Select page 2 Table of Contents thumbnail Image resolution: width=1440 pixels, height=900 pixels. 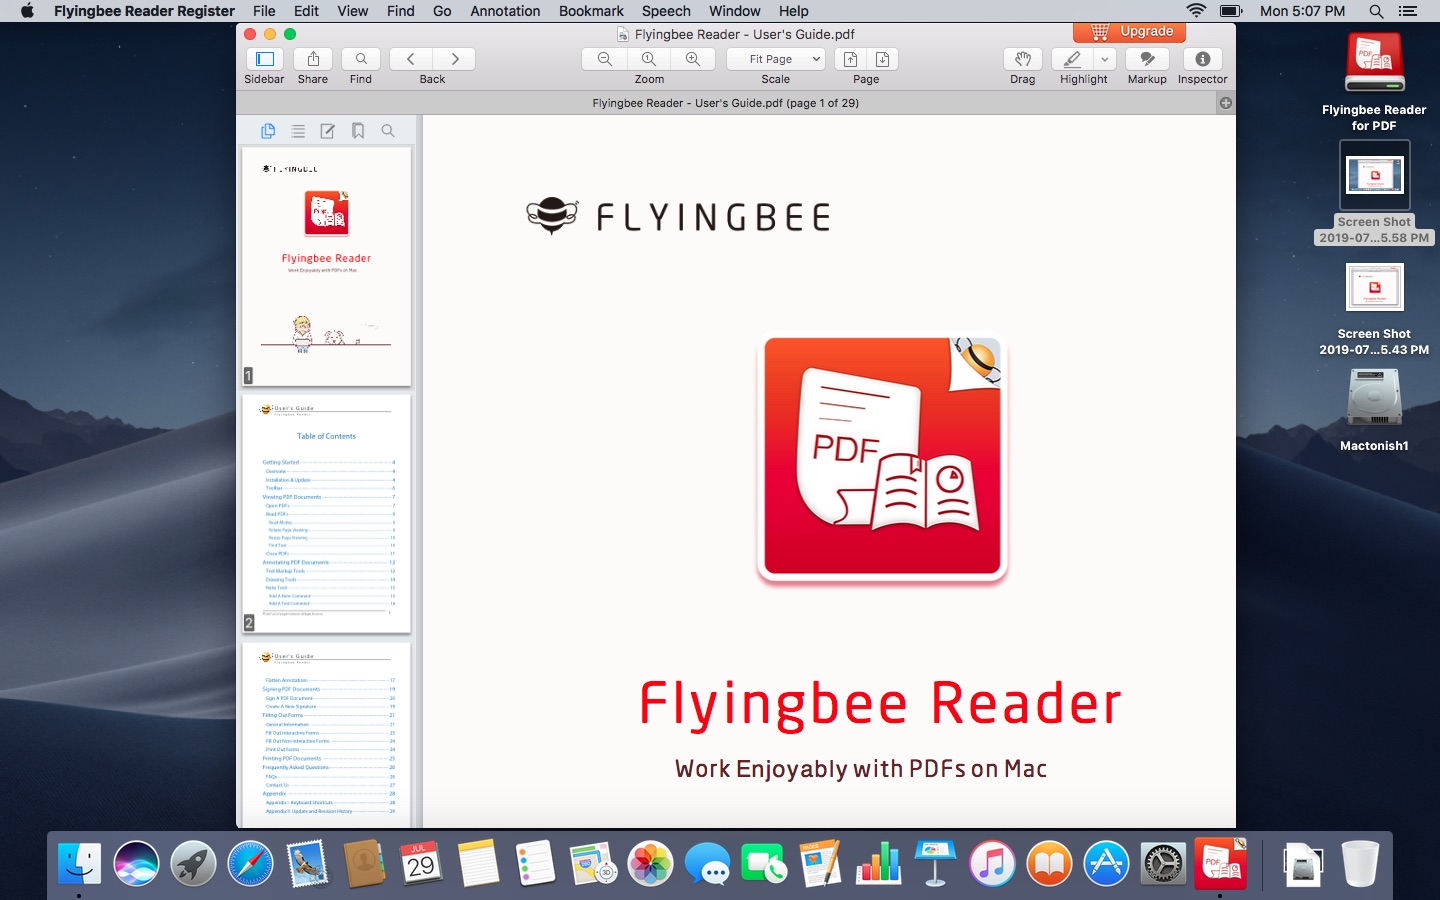click(326, 513)
